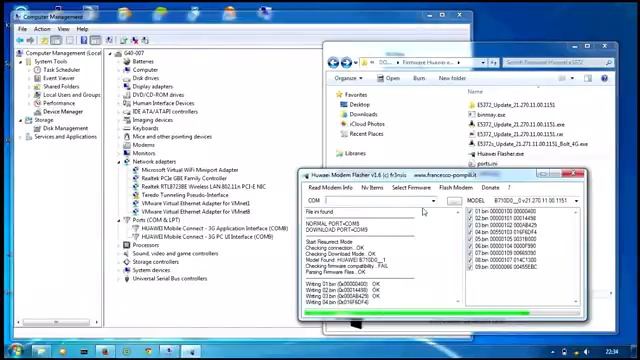This screenshot has width=640, height=360.
Task: Click Back arrow in Computer Management toolbar
Action: click(x=20, y=40)
